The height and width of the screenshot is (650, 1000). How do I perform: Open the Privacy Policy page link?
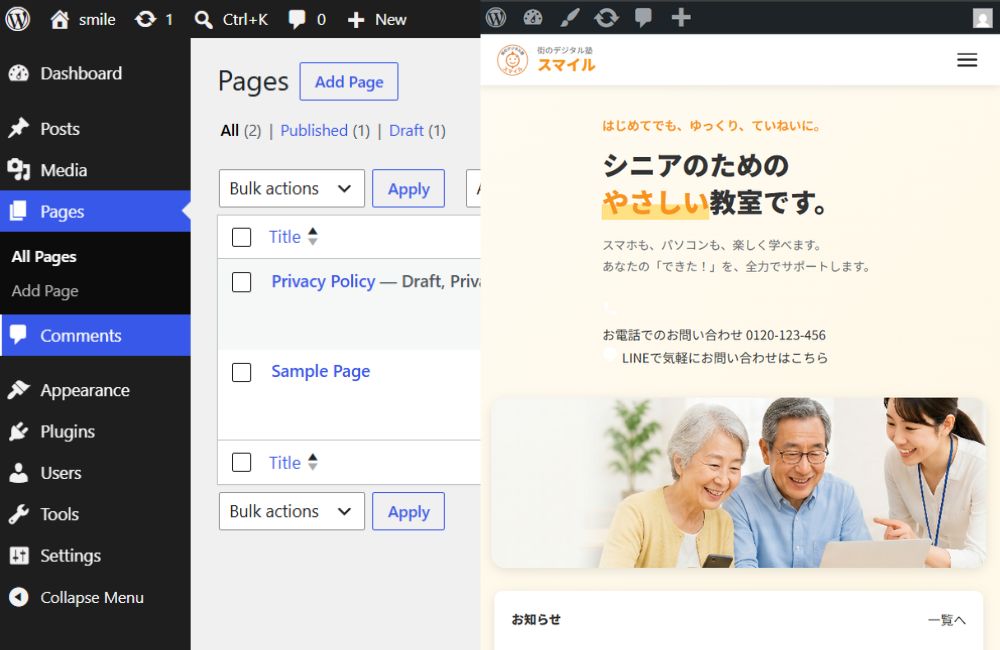pos(323,281)
